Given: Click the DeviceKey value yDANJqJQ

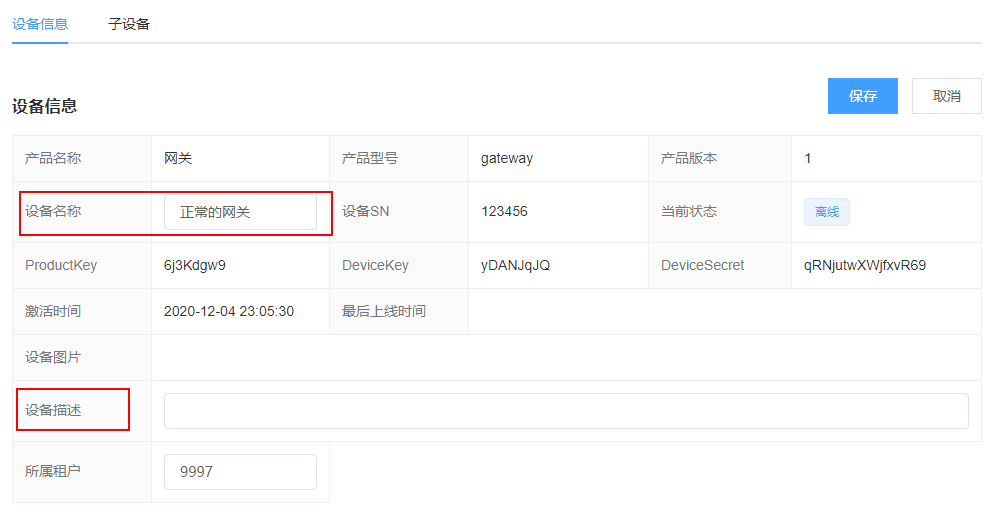Looking at the screenshot, I should click(515, 265).
